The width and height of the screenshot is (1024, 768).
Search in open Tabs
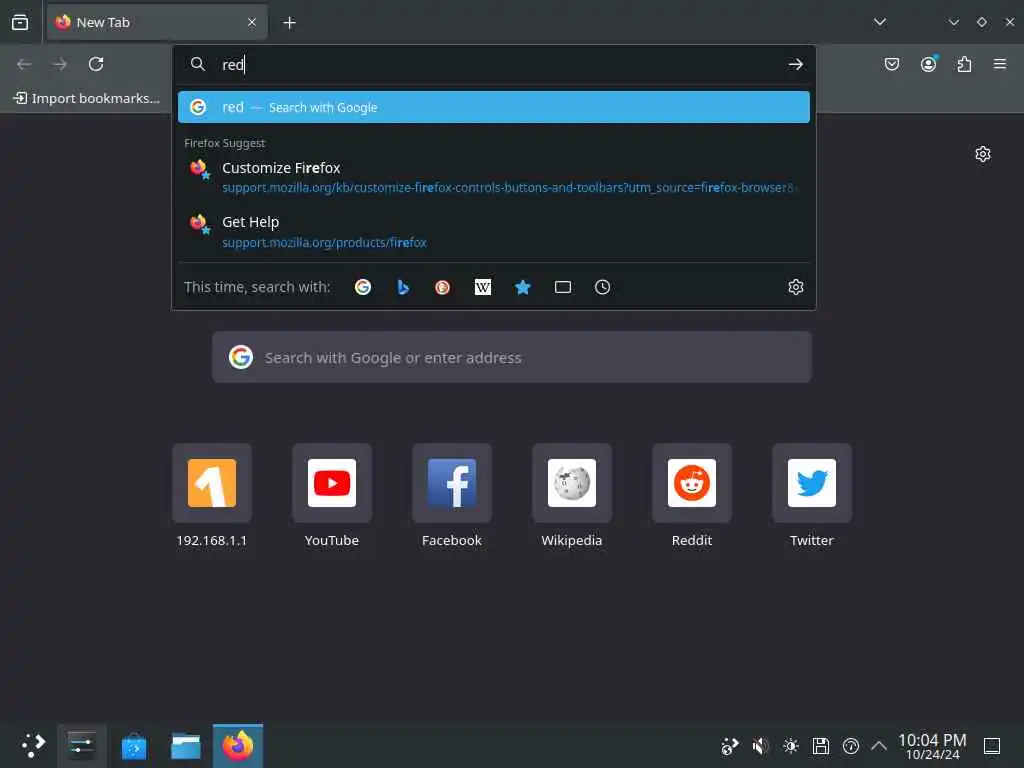pyautogui.click(x=563, y=287)
